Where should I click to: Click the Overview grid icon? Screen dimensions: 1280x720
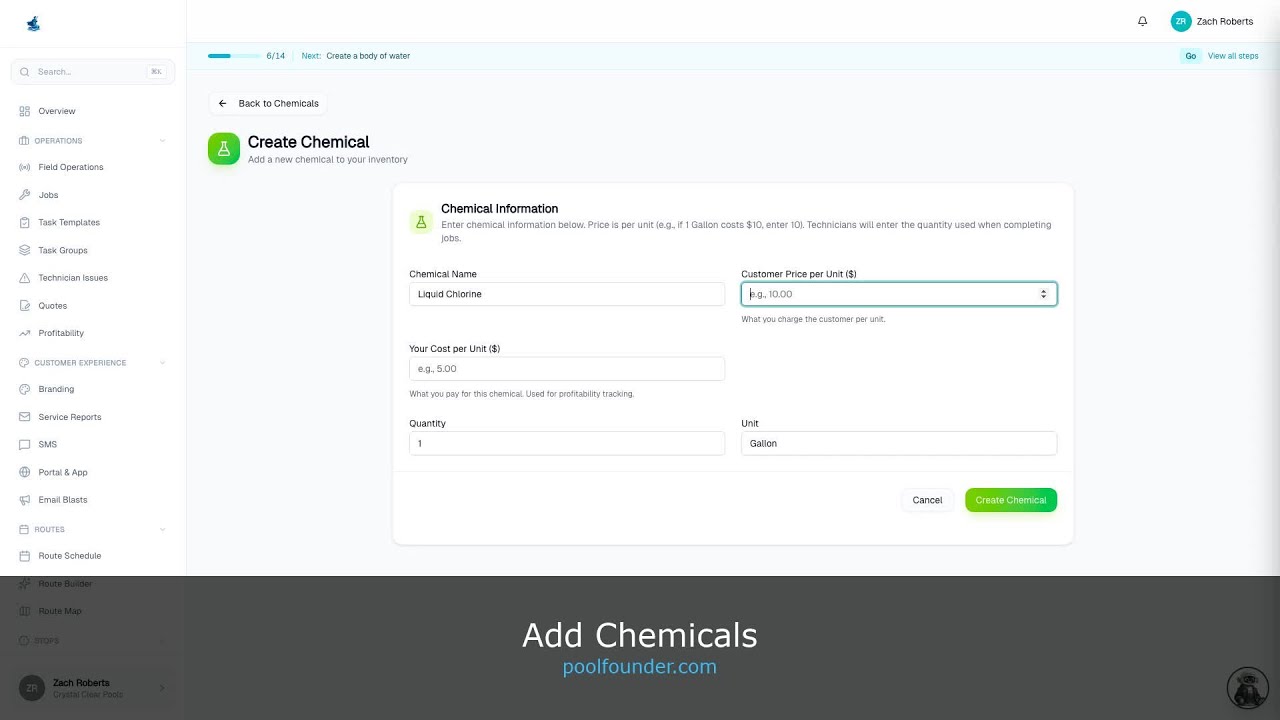(x=25, y=111)
